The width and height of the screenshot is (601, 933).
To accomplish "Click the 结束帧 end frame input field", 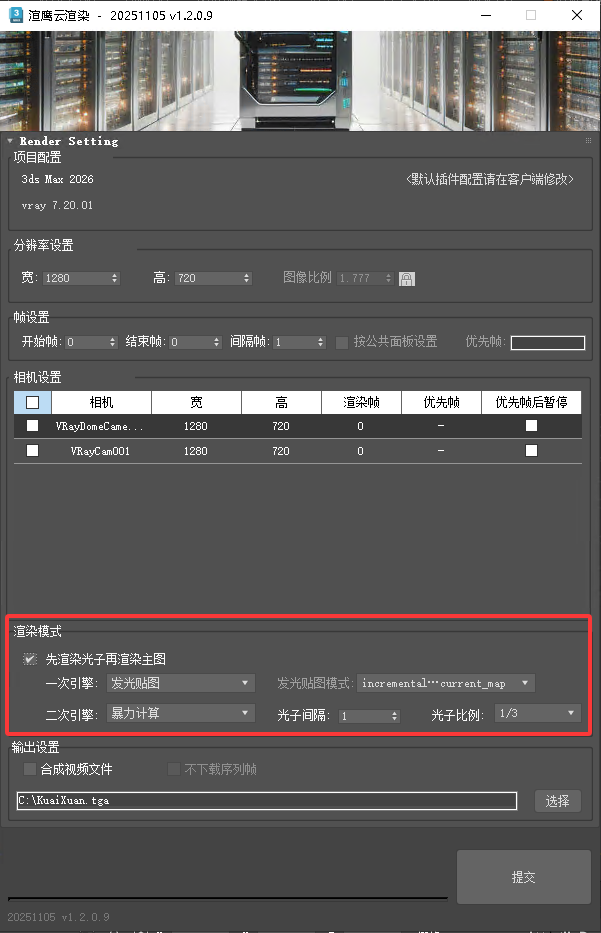I will tap(190, 342).
